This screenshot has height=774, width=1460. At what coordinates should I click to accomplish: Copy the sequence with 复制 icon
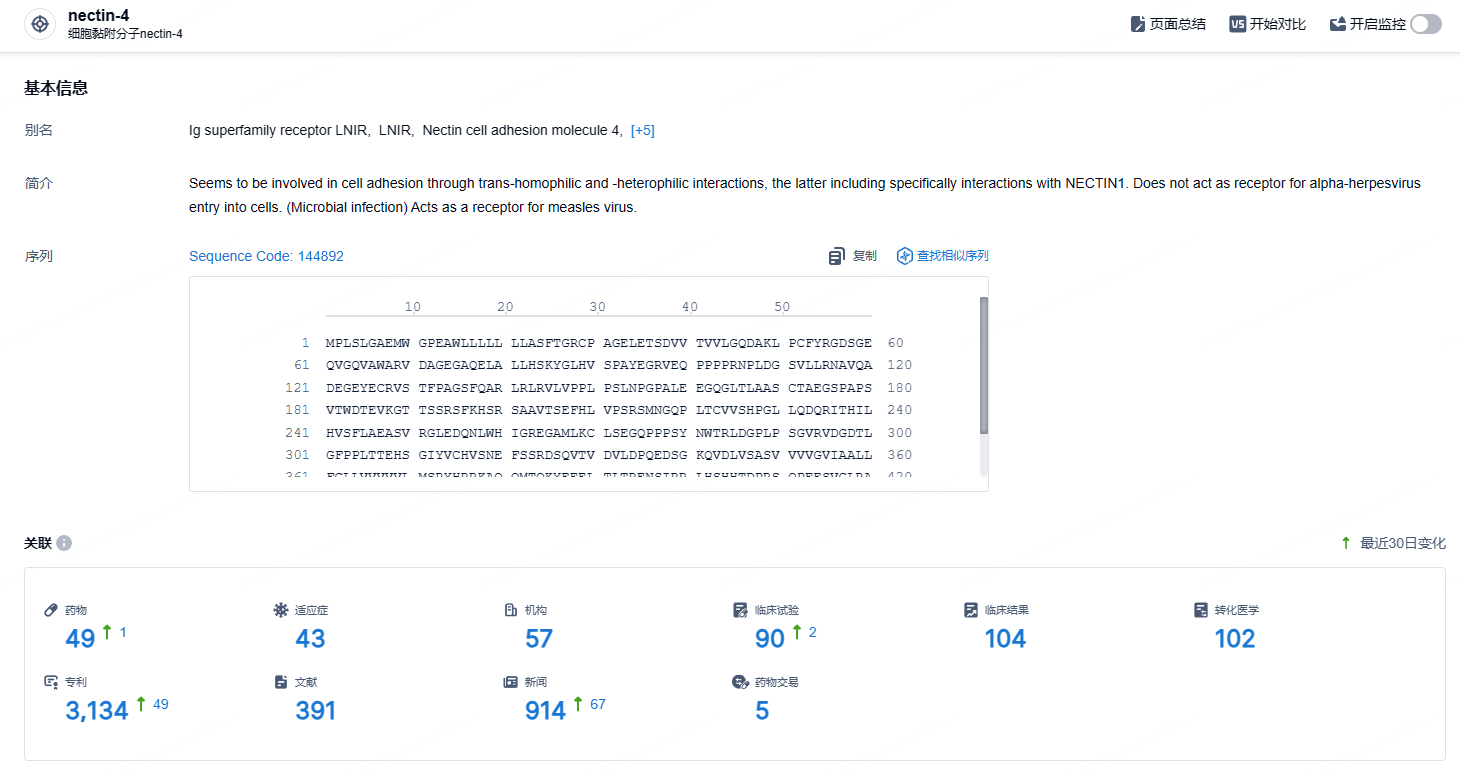coord(837,256)
